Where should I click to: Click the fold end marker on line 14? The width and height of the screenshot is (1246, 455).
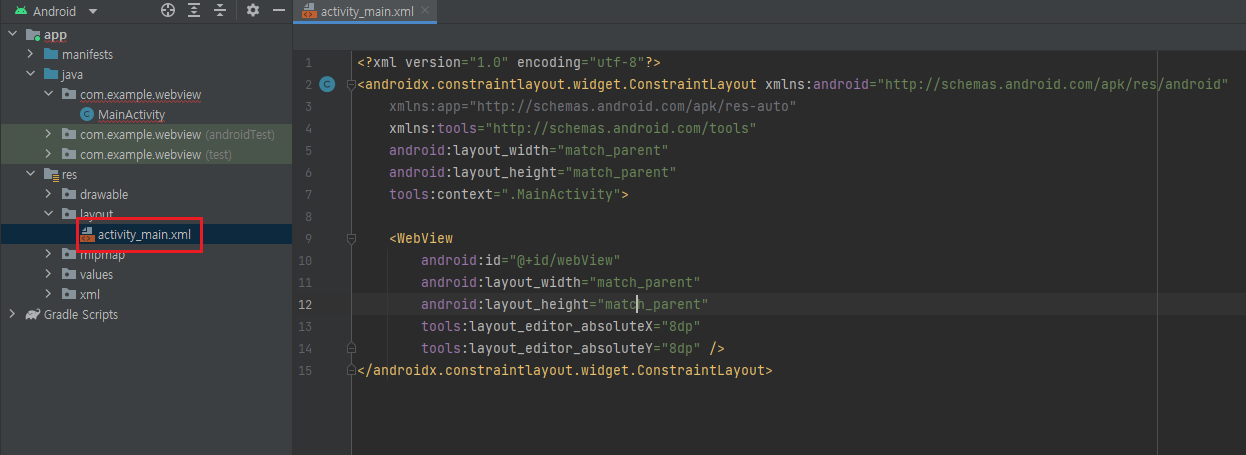click(x=351, y=348)
